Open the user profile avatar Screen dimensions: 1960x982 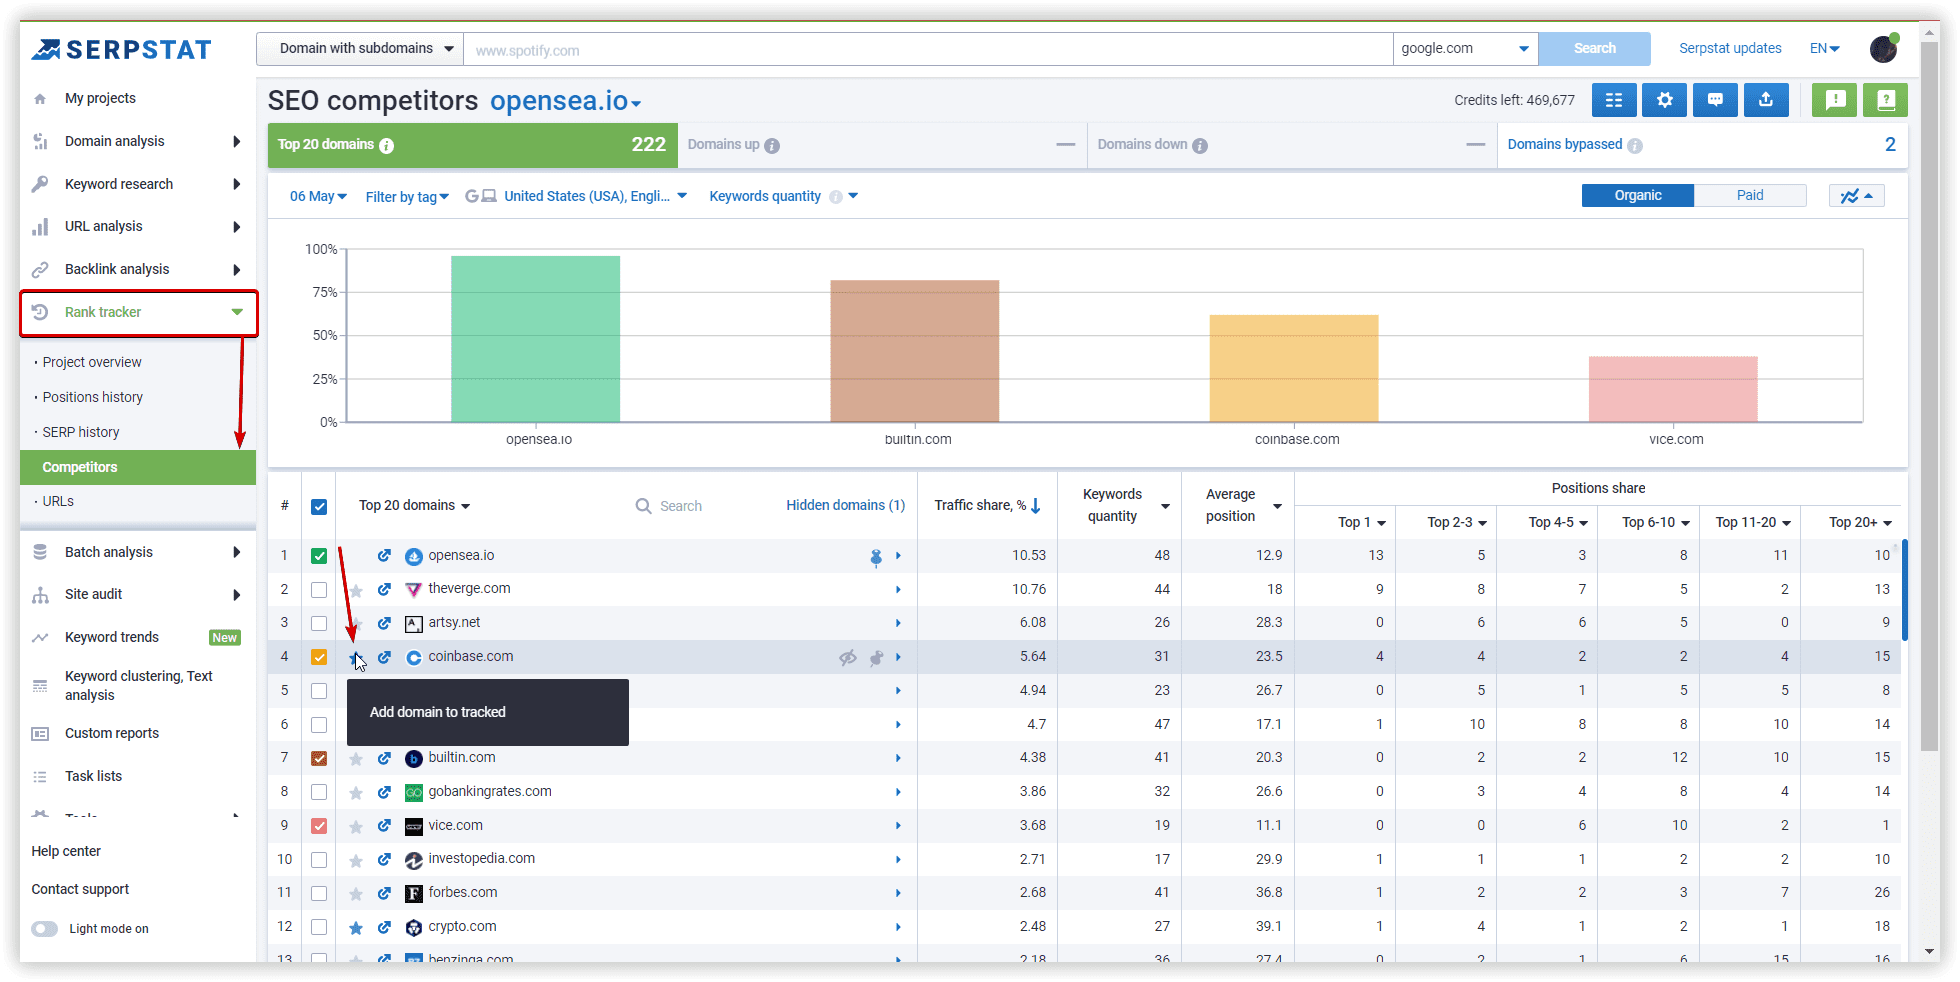[x=1884, y=48]
